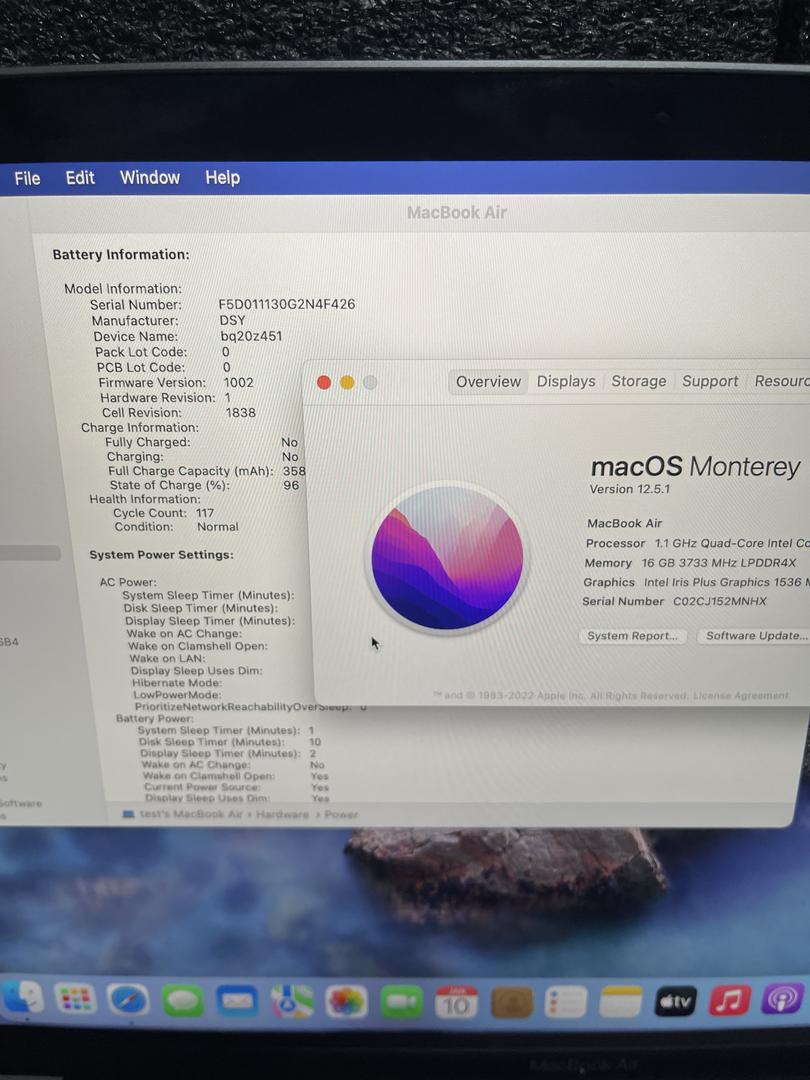The height and width of the screenshot is (1080, 810).
Task: Select Mac serial number C02CJ152MNHX
Action: click(x=720, y=601)
